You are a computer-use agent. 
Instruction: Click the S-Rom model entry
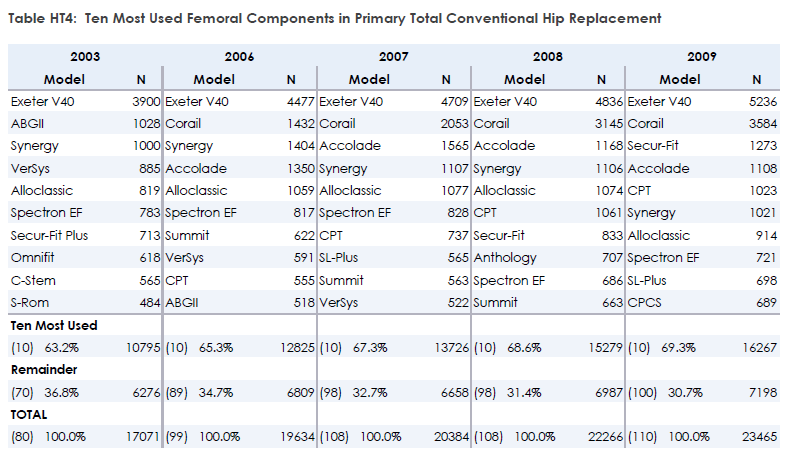[29, 302]
